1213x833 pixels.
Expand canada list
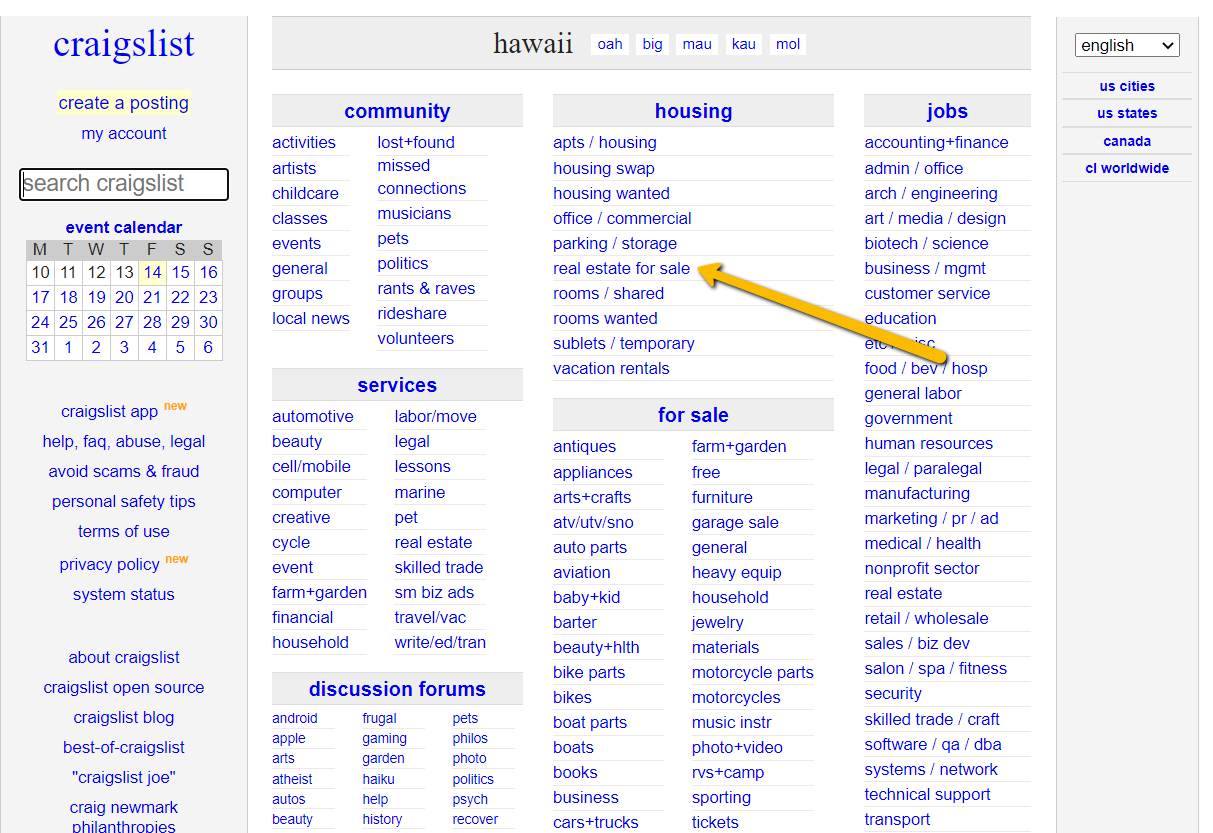1127,141
